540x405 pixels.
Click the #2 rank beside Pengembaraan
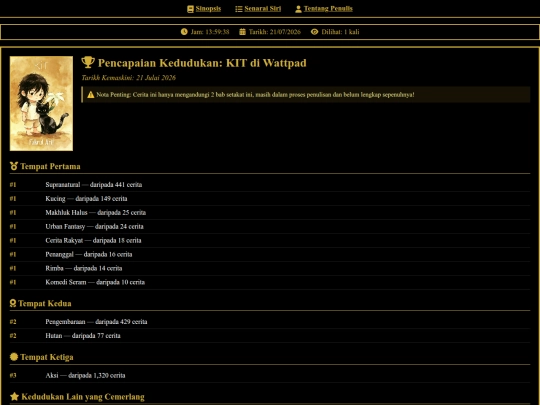tap(13, 322)
